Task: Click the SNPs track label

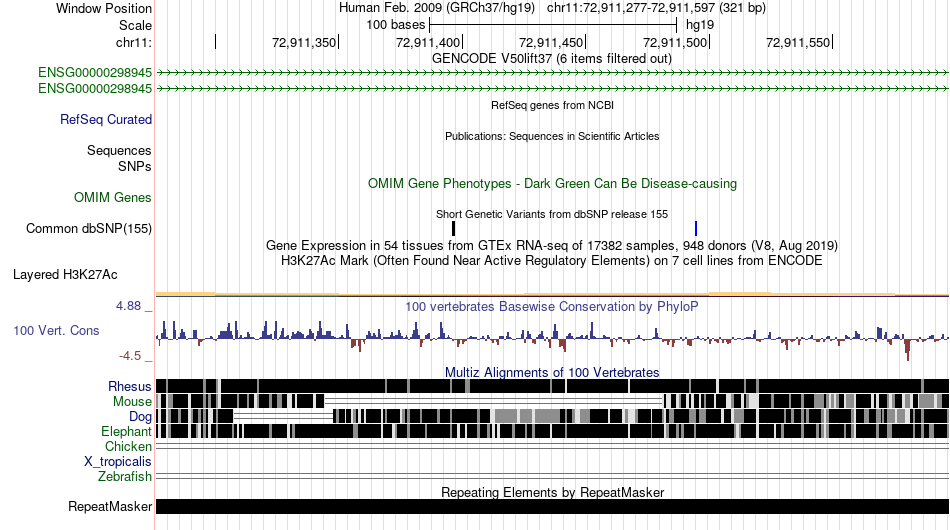Action: tap(135, 166)
